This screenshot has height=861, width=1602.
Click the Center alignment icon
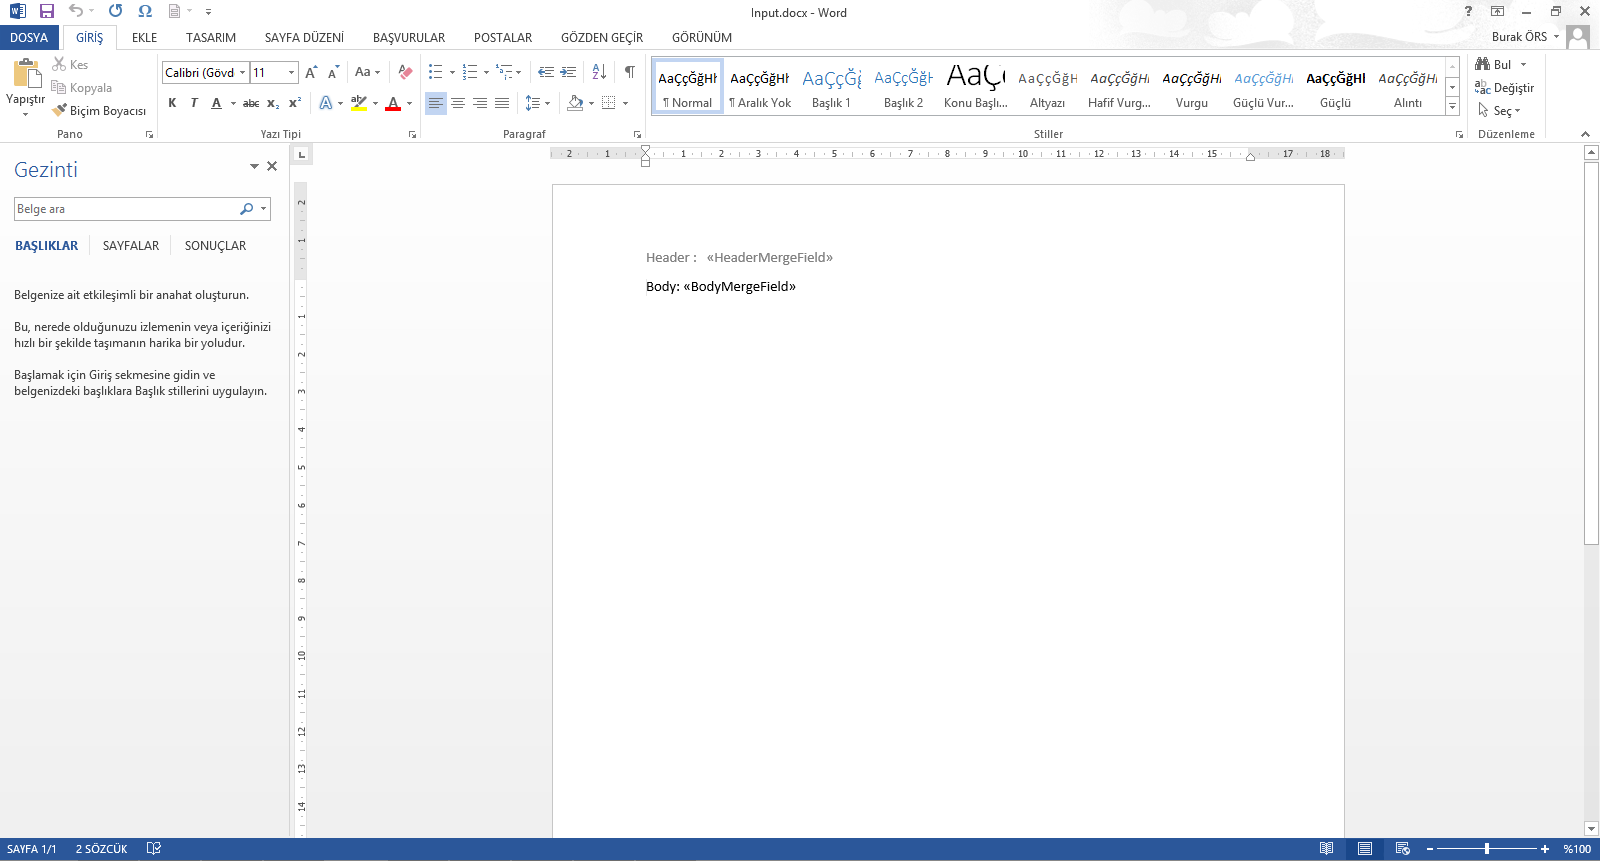click(x=458, y=103)
